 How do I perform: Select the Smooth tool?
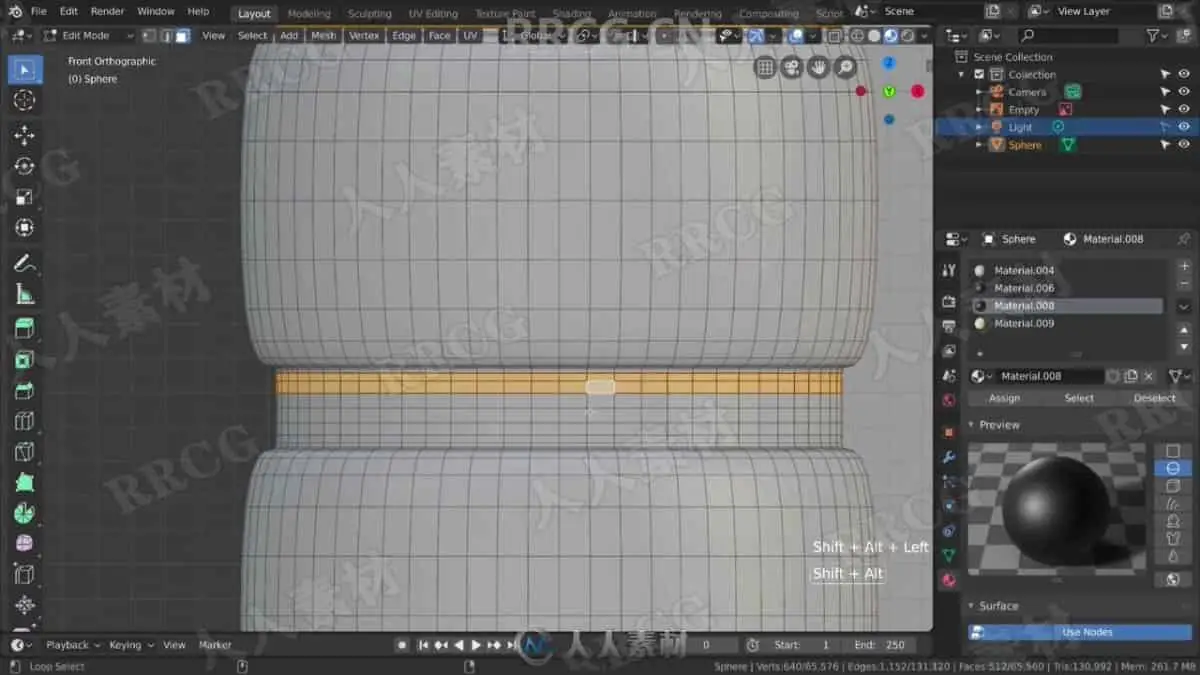(x=25, y=543)
